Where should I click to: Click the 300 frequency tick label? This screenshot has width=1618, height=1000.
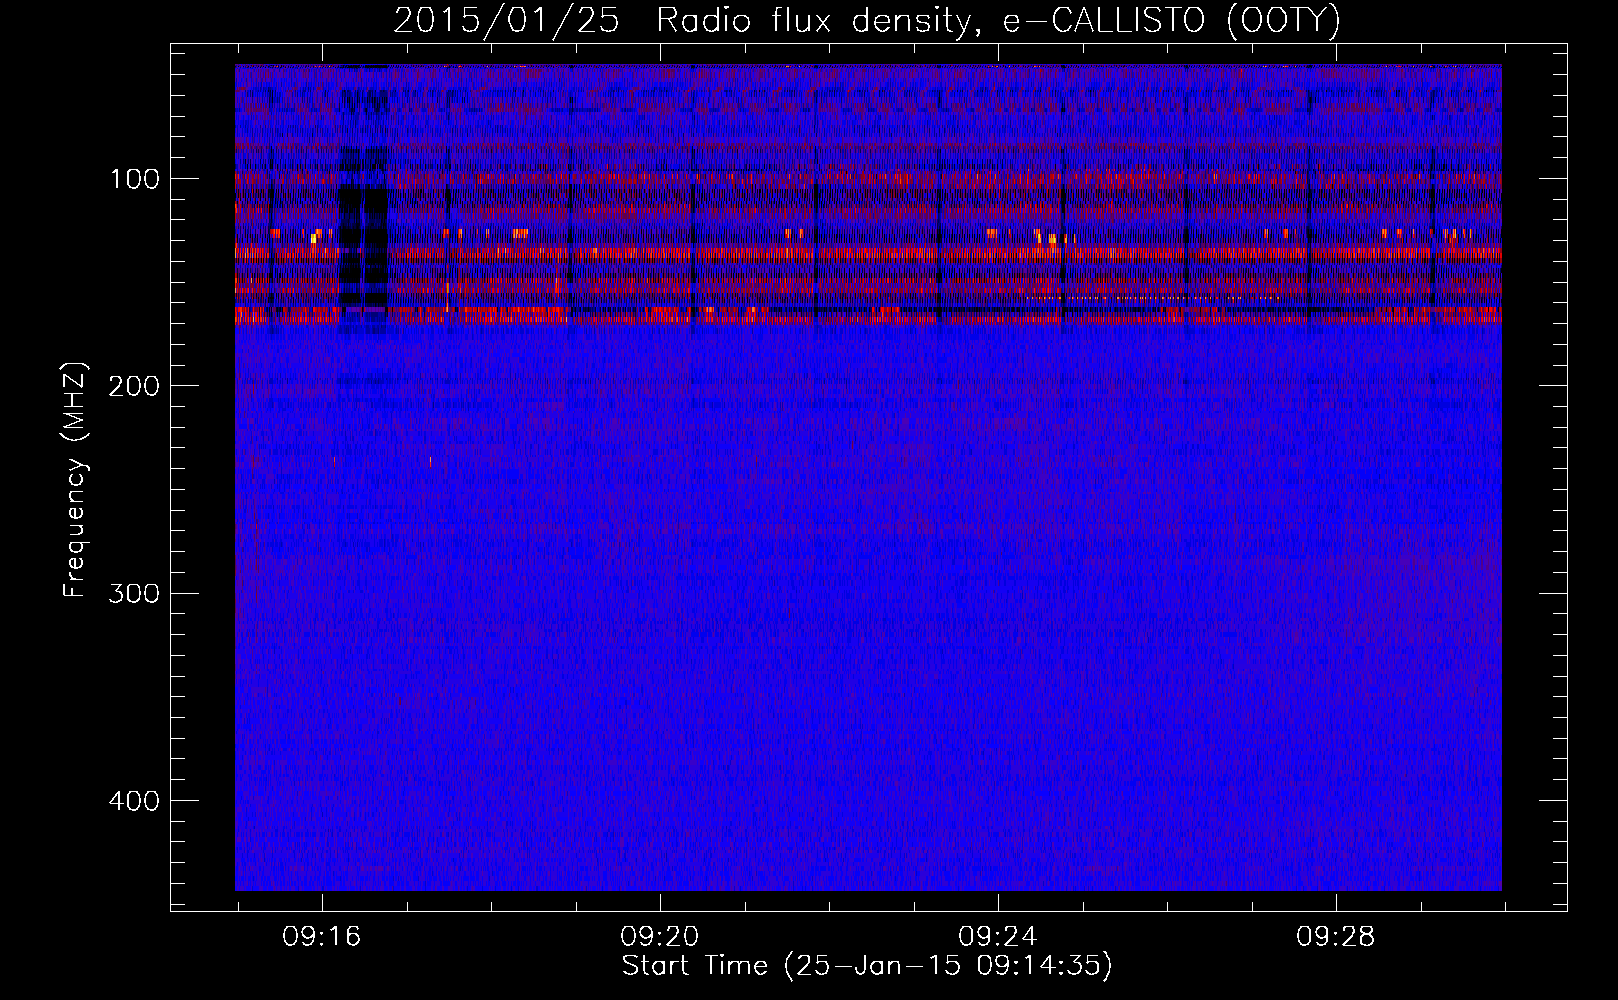point(133,594)
